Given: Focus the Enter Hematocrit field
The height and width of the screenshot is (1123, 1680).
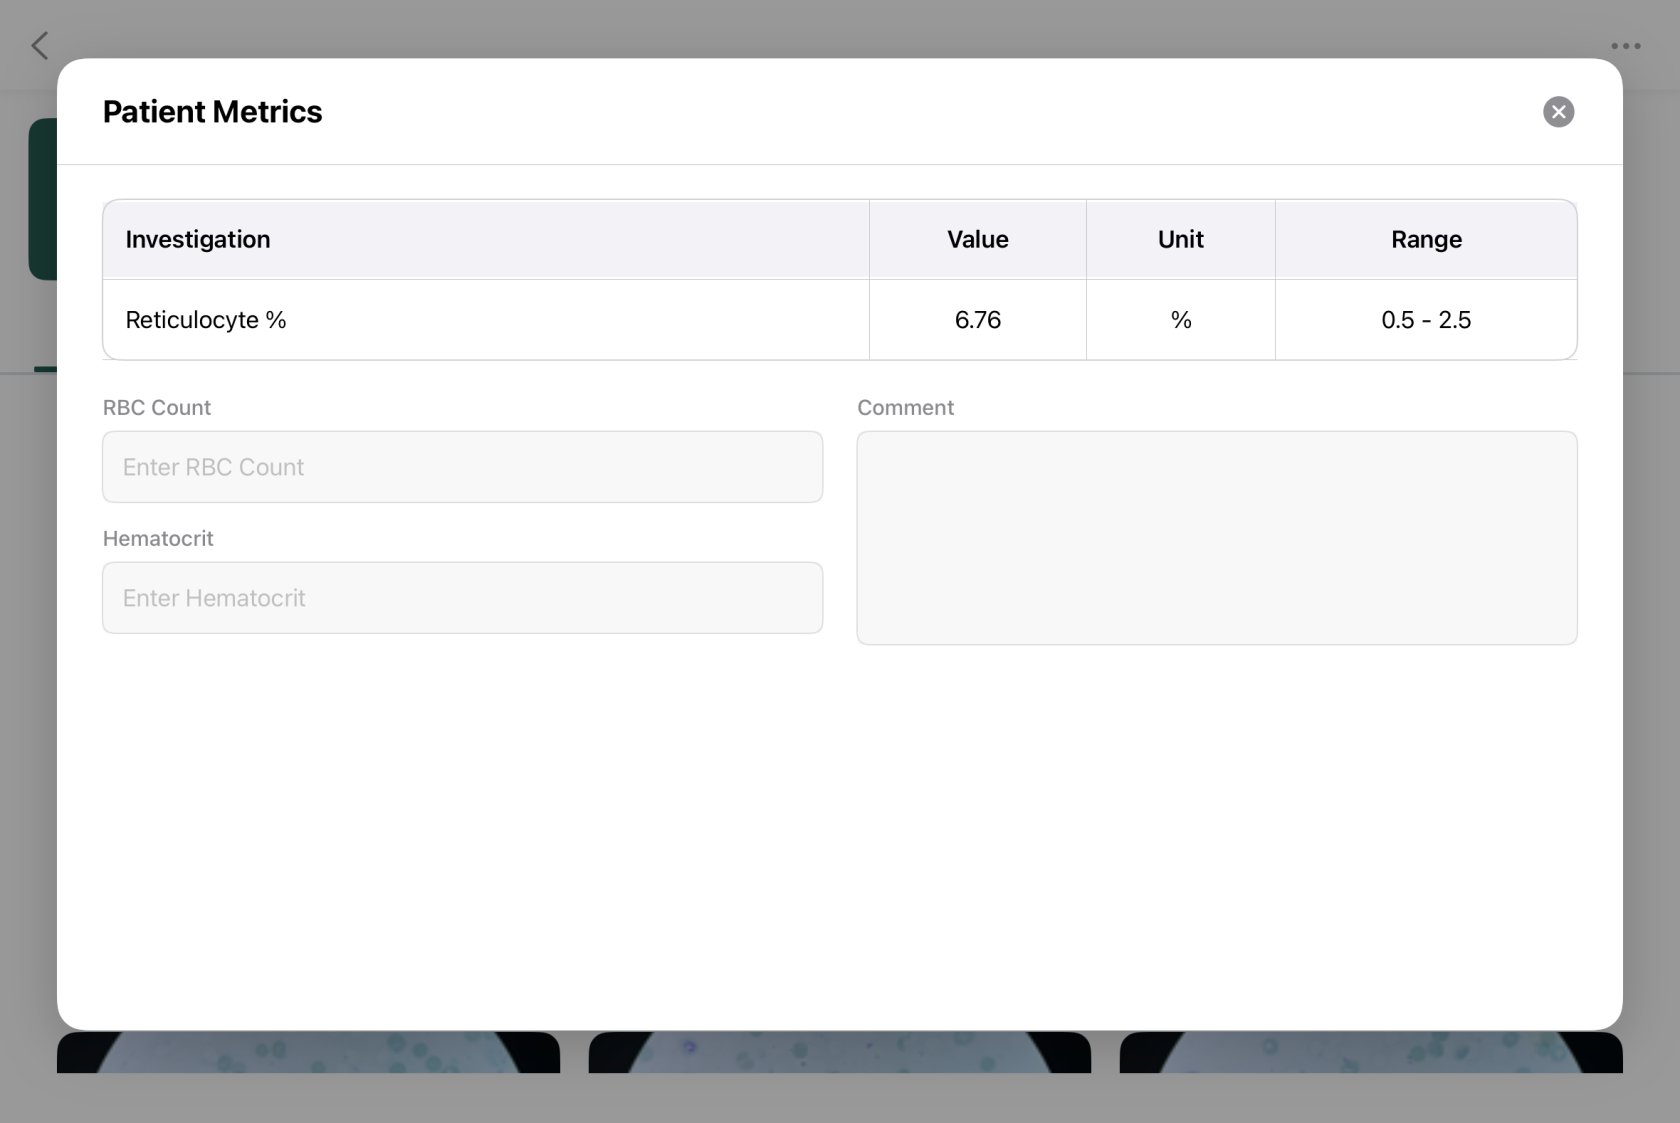Looking at the screenshot, I should [x=462, y=598].
